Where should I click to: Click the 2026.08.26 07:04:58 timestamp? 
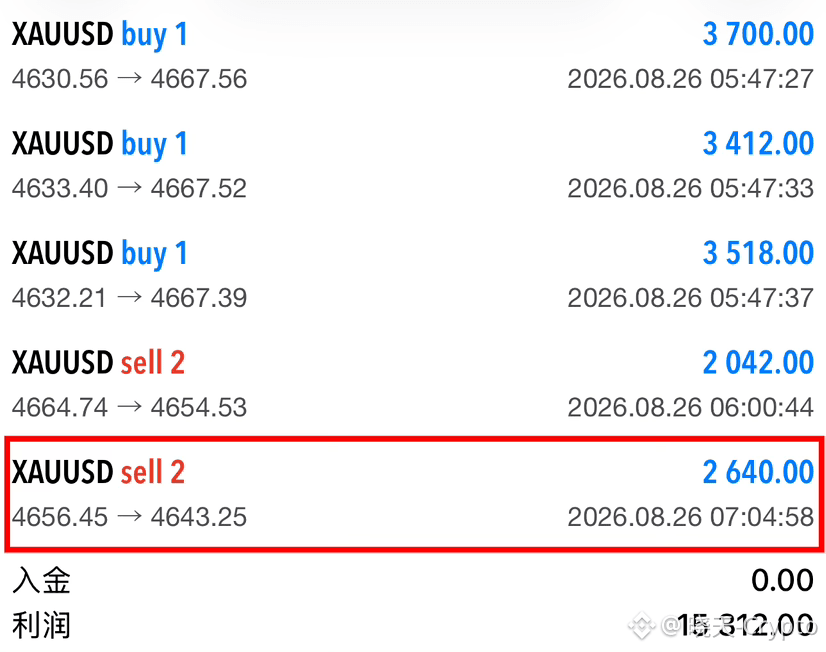coord(691,517)
